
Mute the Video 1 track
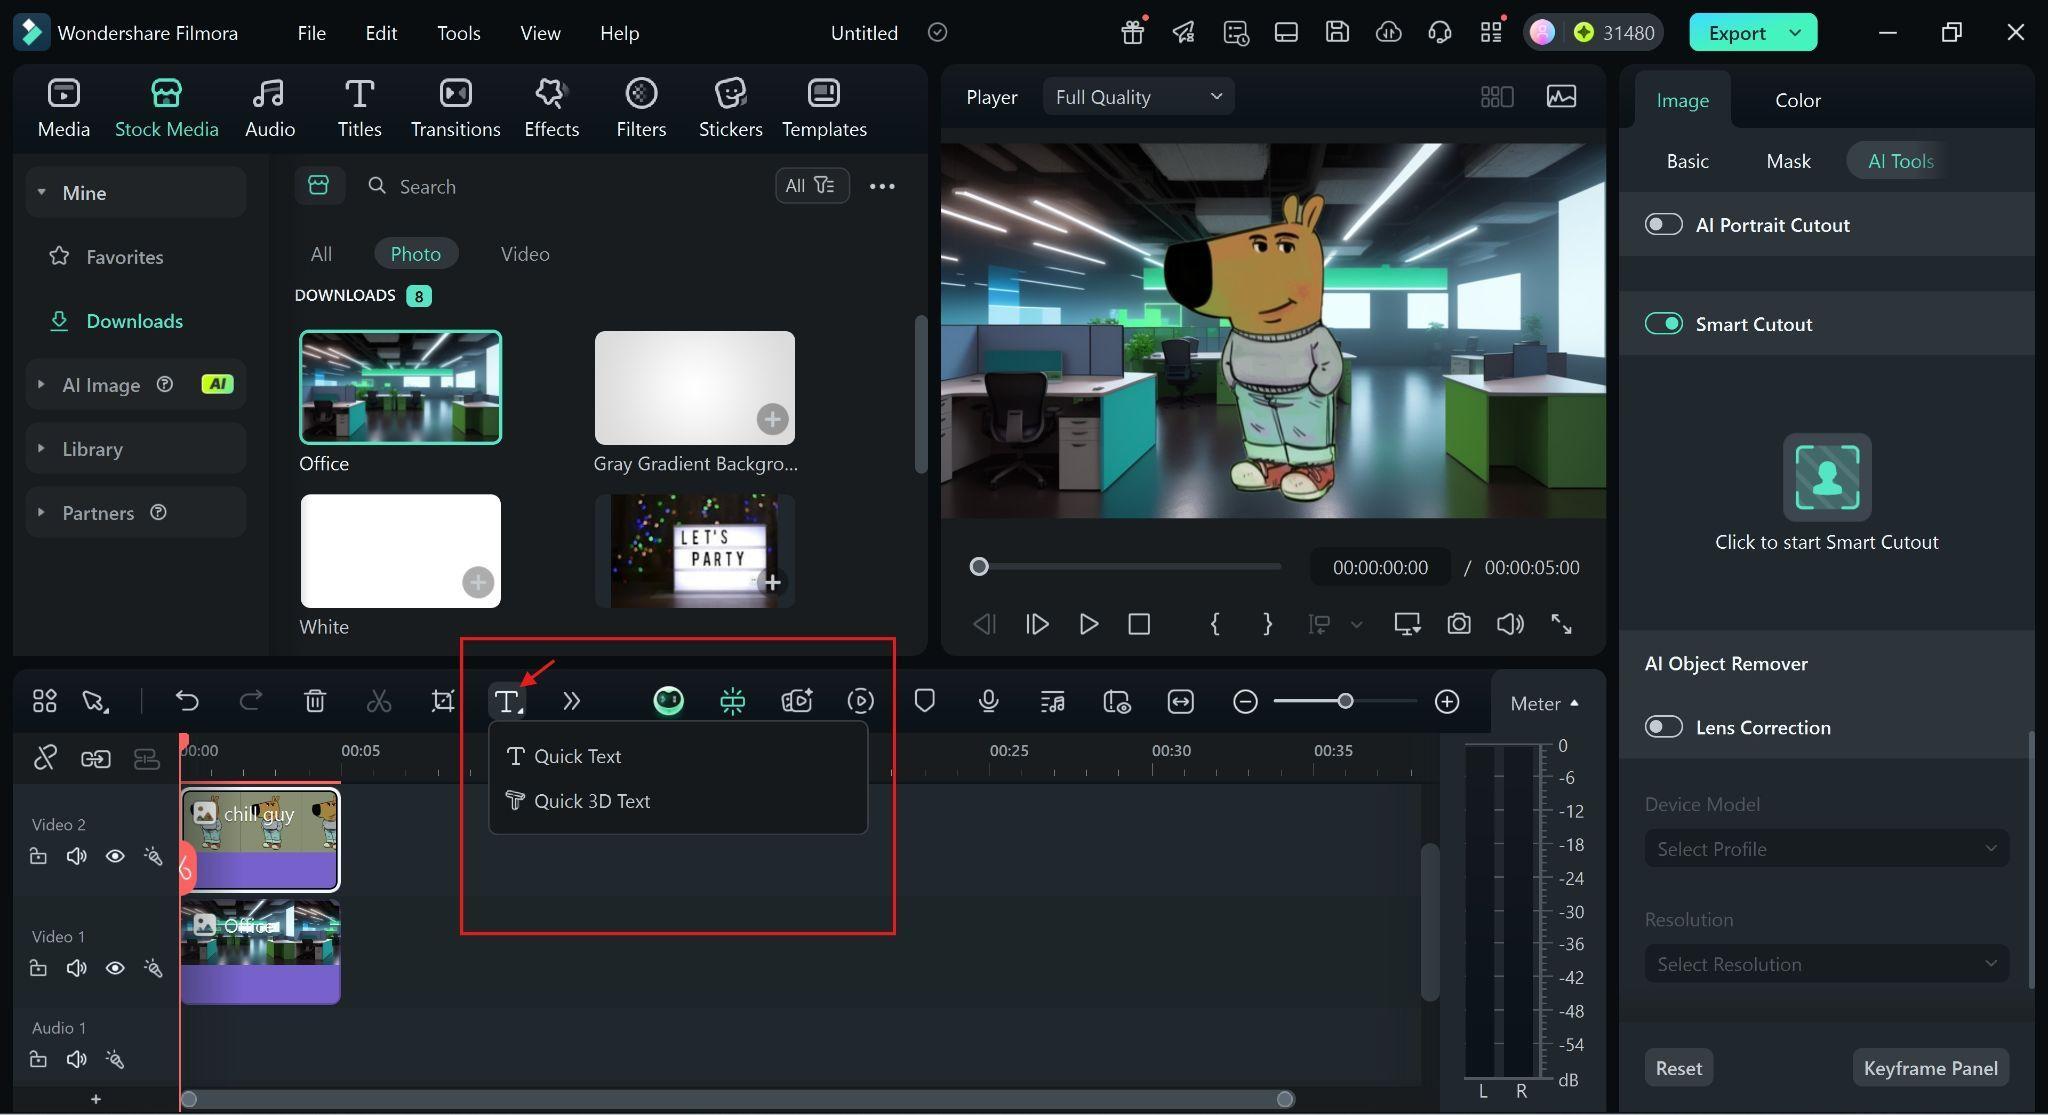(x=76, y=968)
